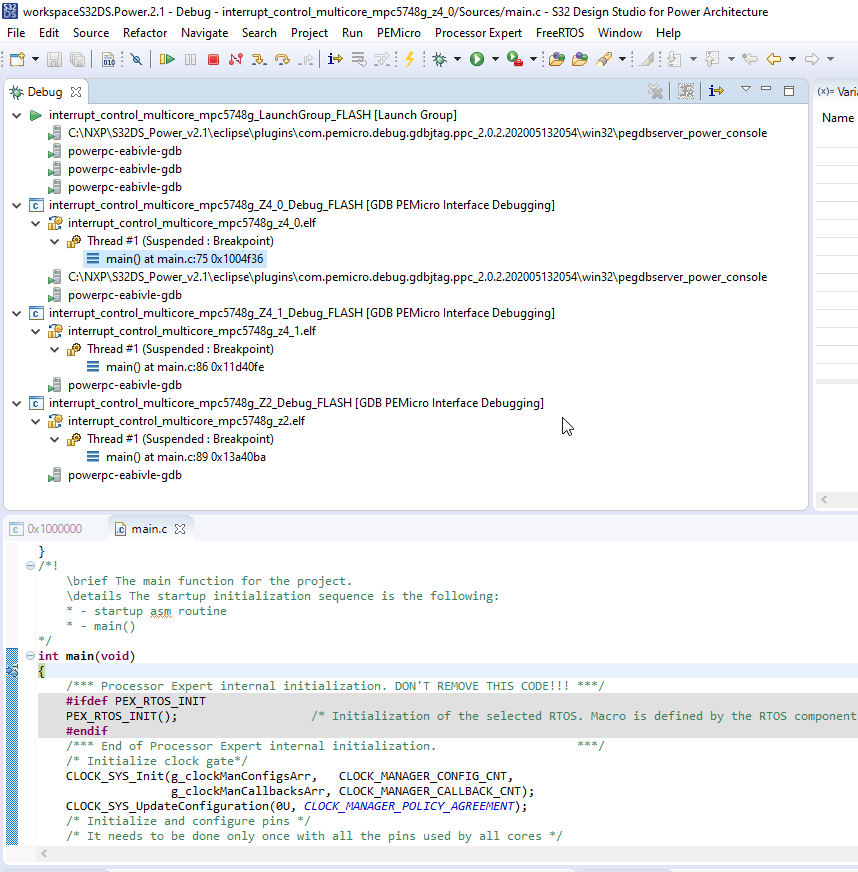Open the Search flashlight dropdown arrow

[622, 59]
